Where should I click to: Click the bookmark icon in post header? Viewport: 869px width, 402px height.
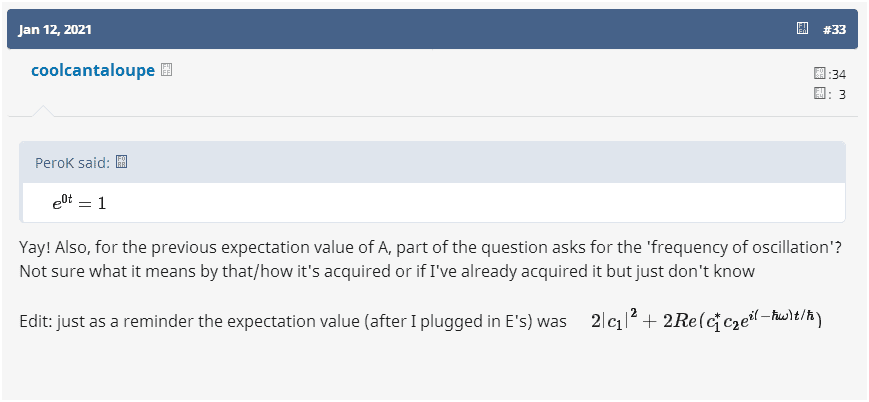[802, 29]
